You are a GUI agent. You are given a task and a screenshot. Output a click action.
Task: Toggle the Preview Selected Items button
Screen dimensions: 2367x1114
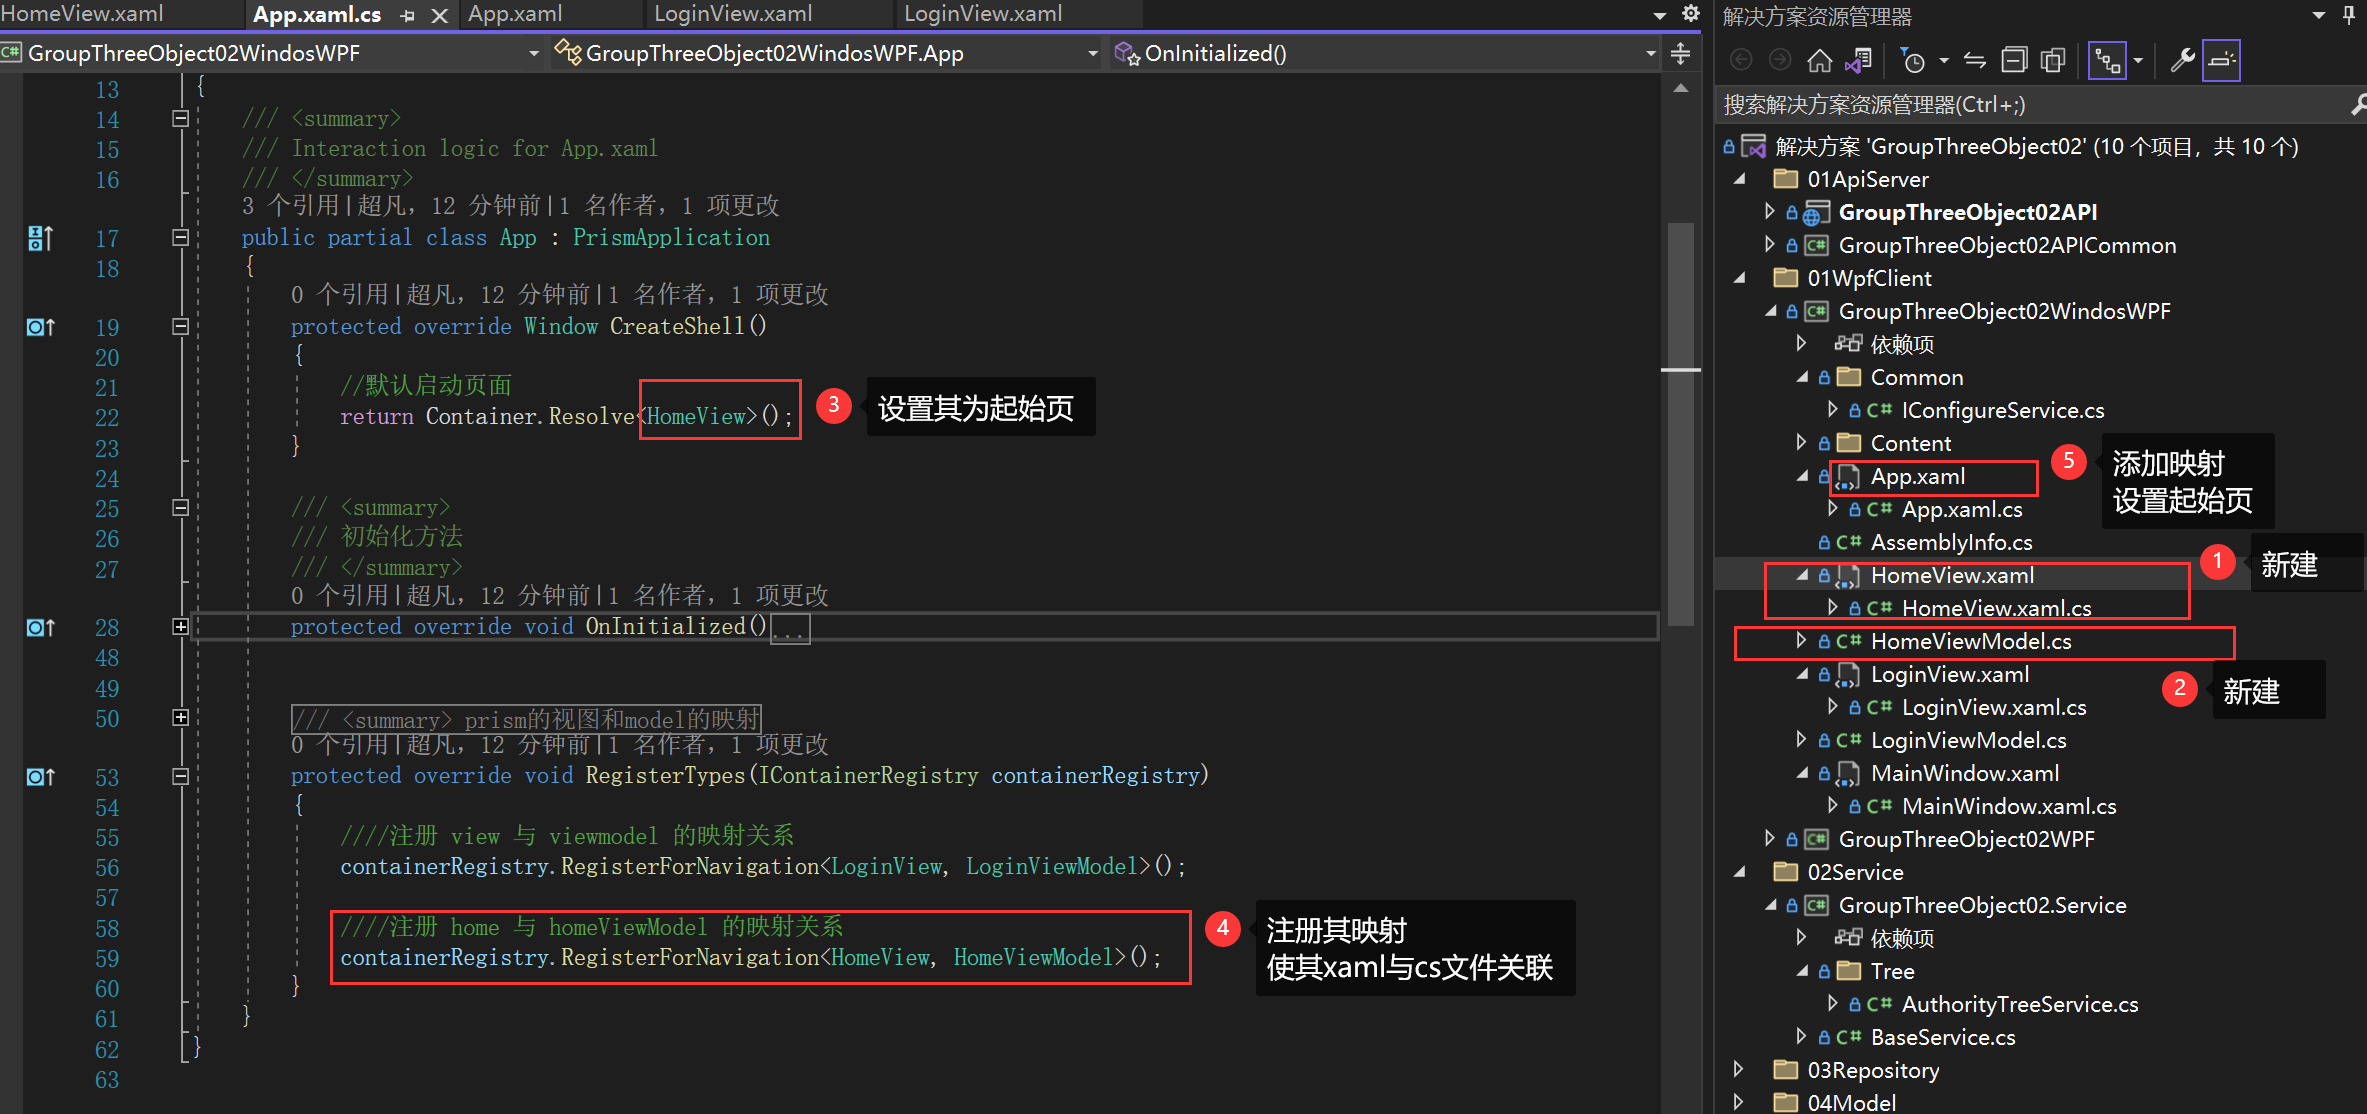click(x=2221, y=61)
